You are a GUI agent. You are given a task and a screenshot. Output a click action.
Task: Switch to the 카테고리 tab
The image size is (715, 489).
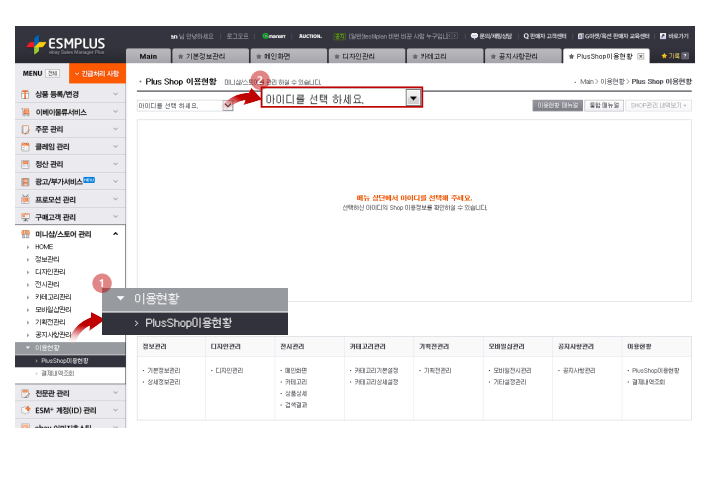coord(445,56)
